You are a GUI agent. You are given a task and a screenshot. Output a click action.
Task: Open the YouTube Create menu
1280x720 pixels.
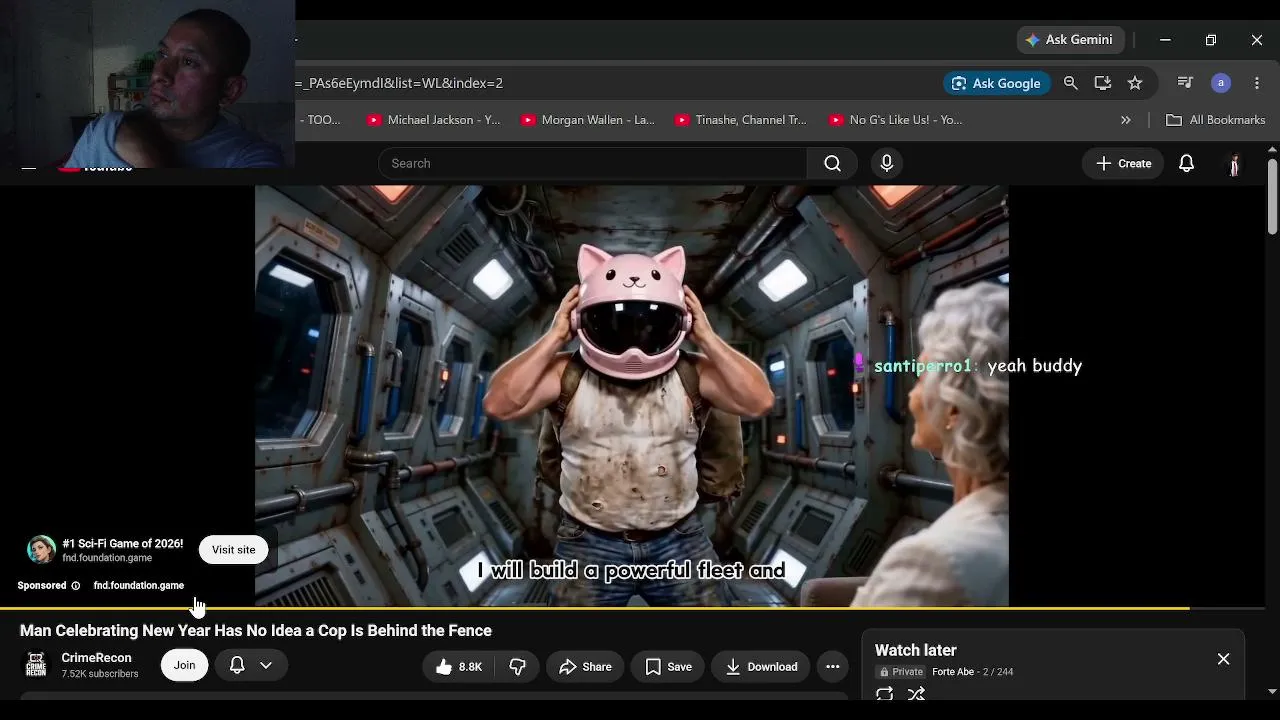(1124, 163)
